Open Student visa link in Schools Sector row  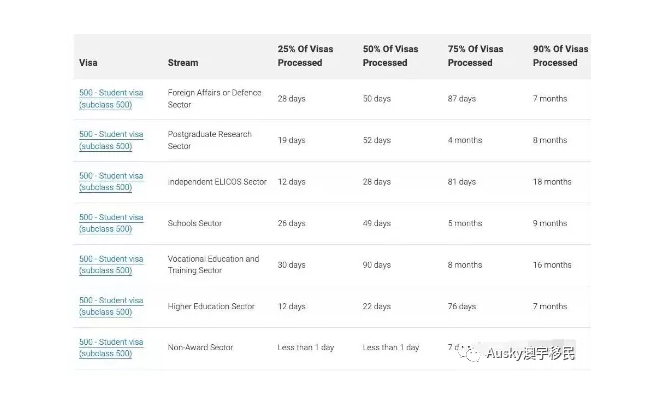coord(111,223)
